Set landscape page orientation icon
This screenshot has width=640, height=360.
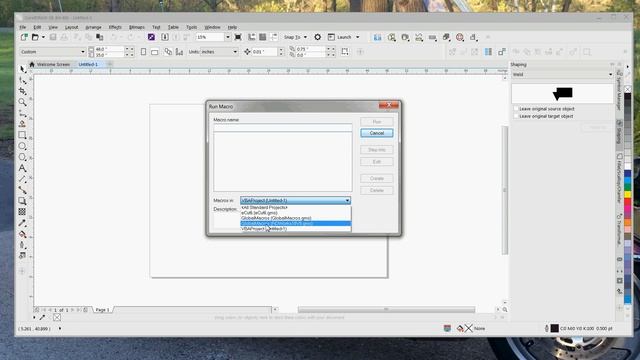point(155,52)
